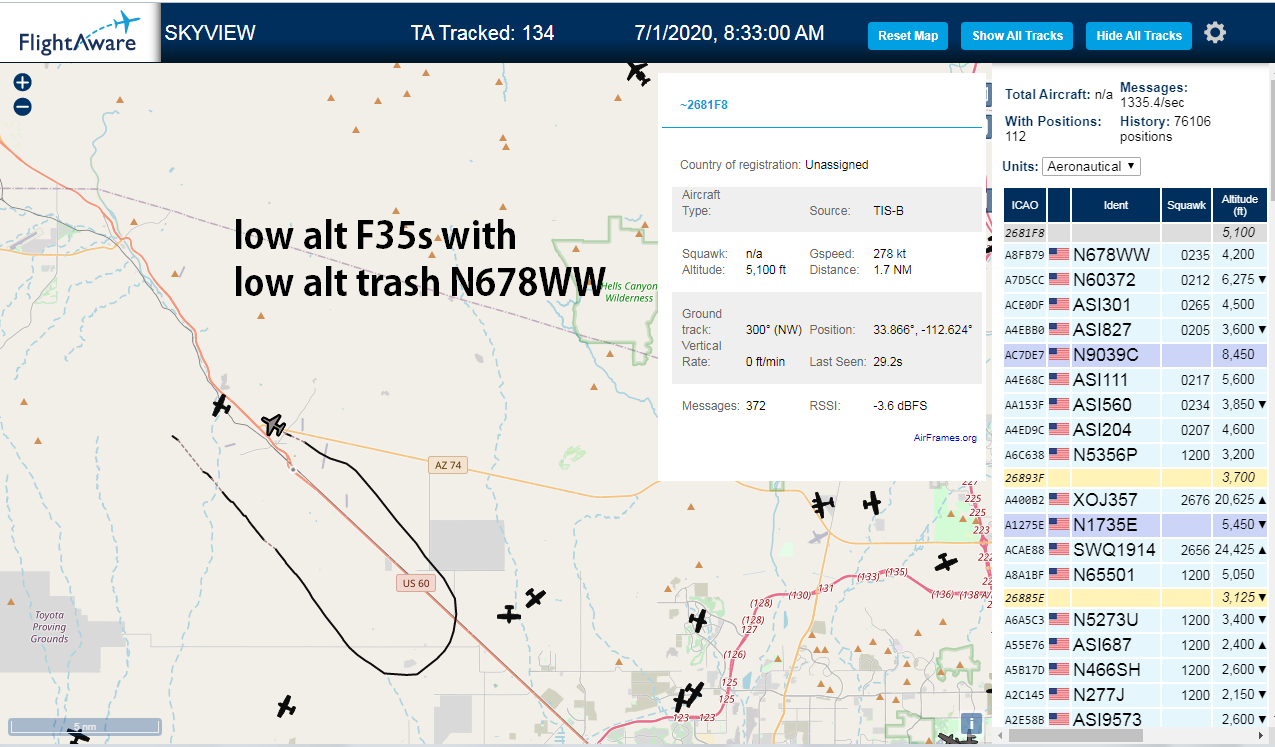Click US flag in N678WW row

[1059, 255]
